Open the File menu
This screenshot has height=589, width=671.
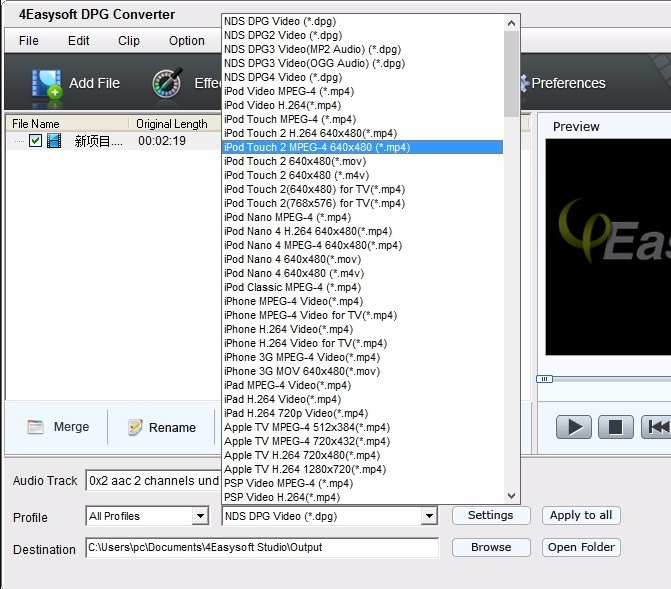[x=29, y=41]
